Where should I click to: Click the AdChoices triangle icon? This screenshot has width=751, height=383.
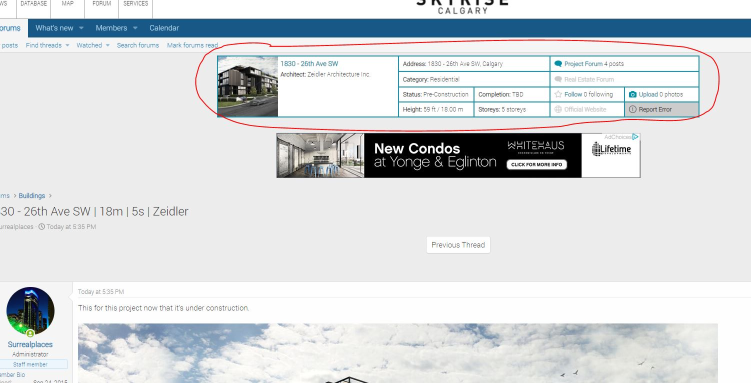pos(635,136)
